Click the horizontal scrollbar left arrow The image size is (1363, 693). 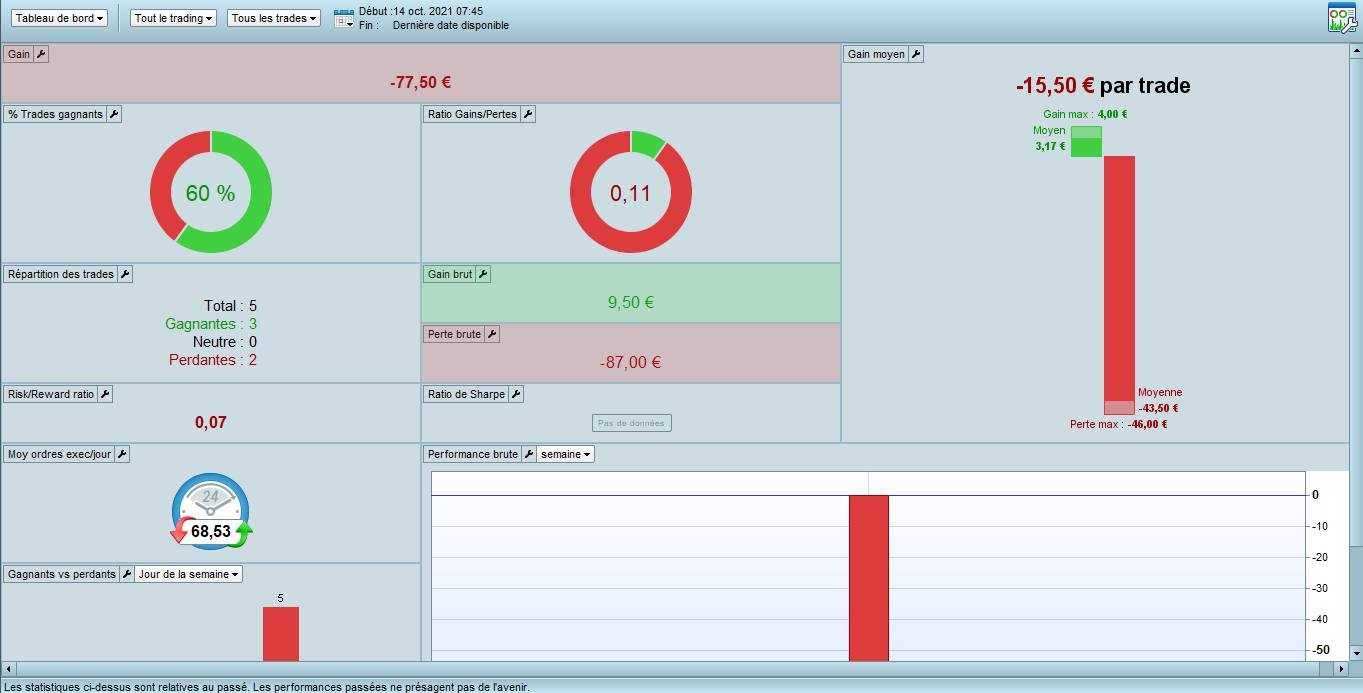[10, 668]
